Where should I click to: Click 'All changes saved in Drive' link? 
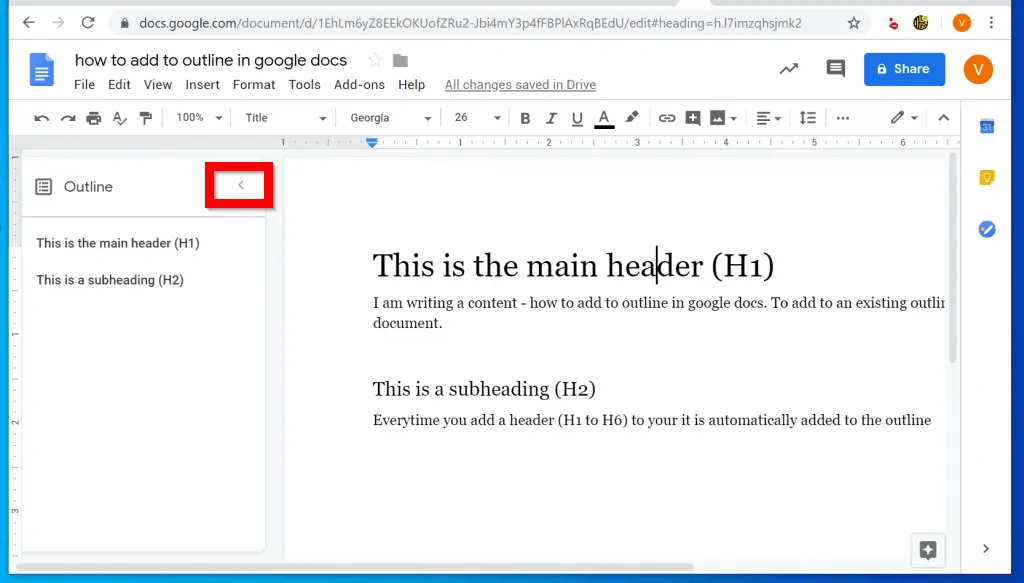point(520,85)
